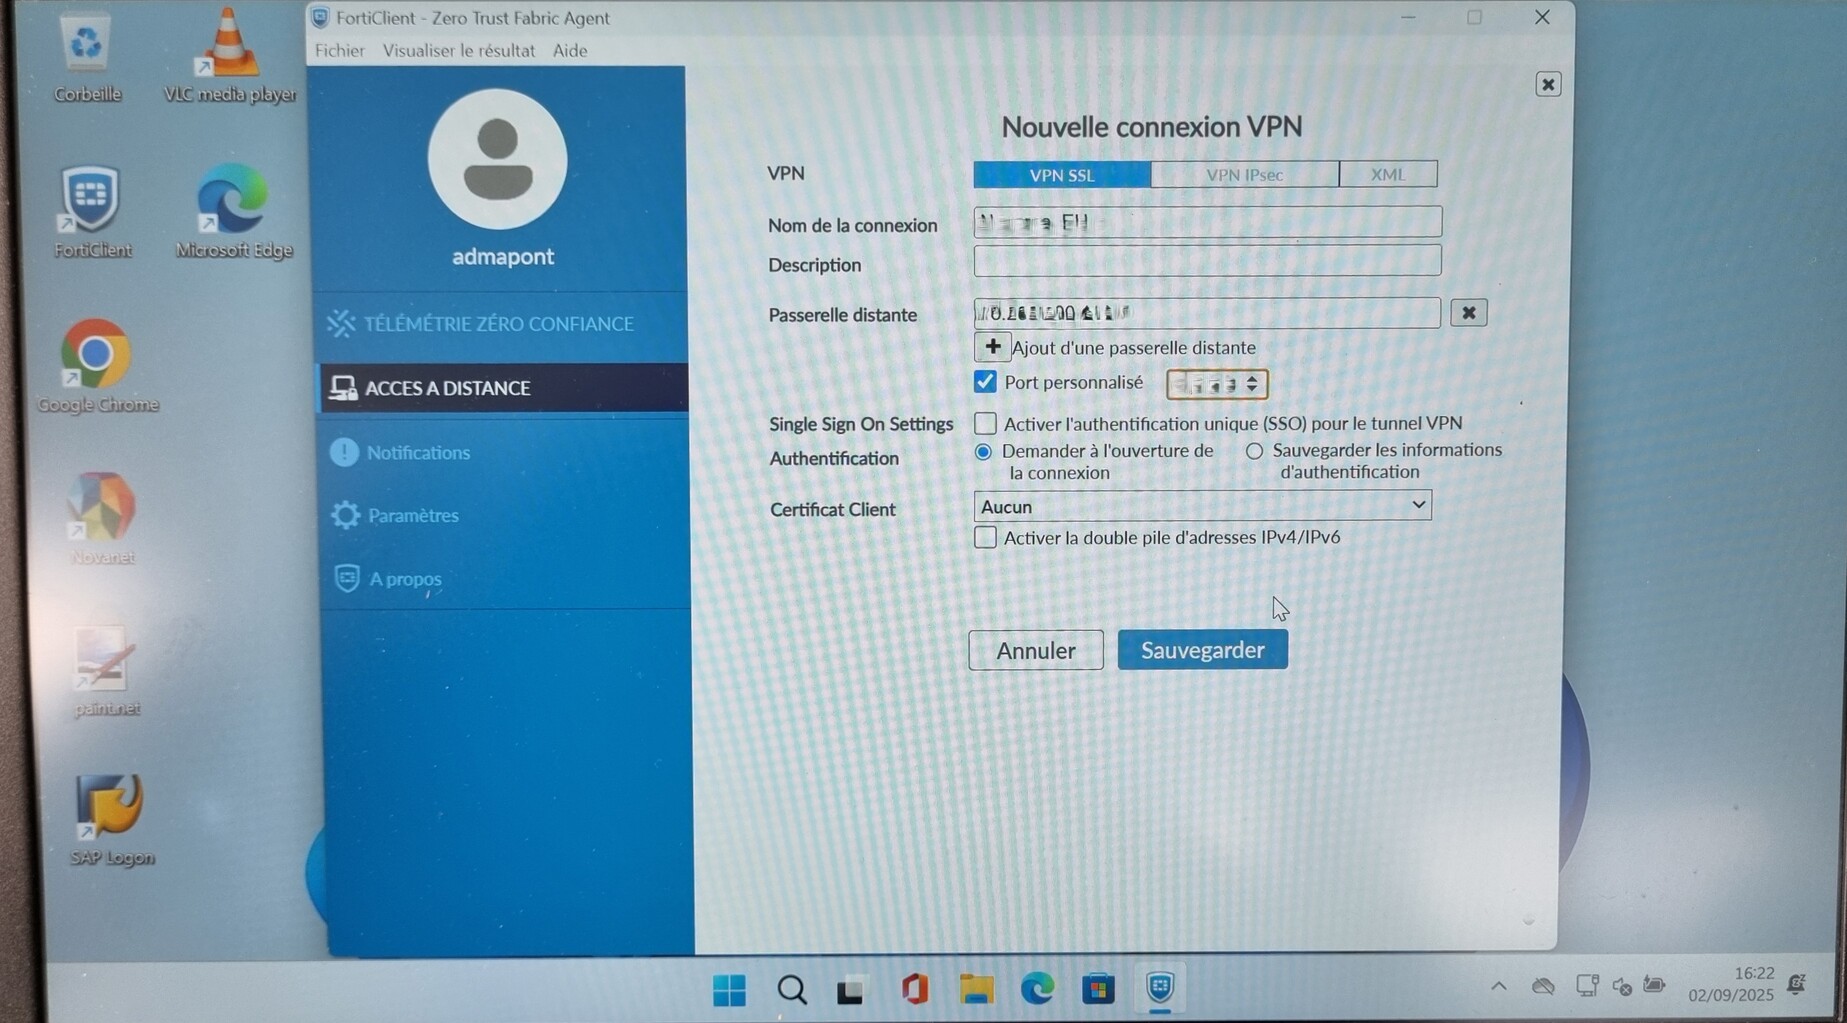Switch to the VPN IPsec tab

pos(1245,174)
